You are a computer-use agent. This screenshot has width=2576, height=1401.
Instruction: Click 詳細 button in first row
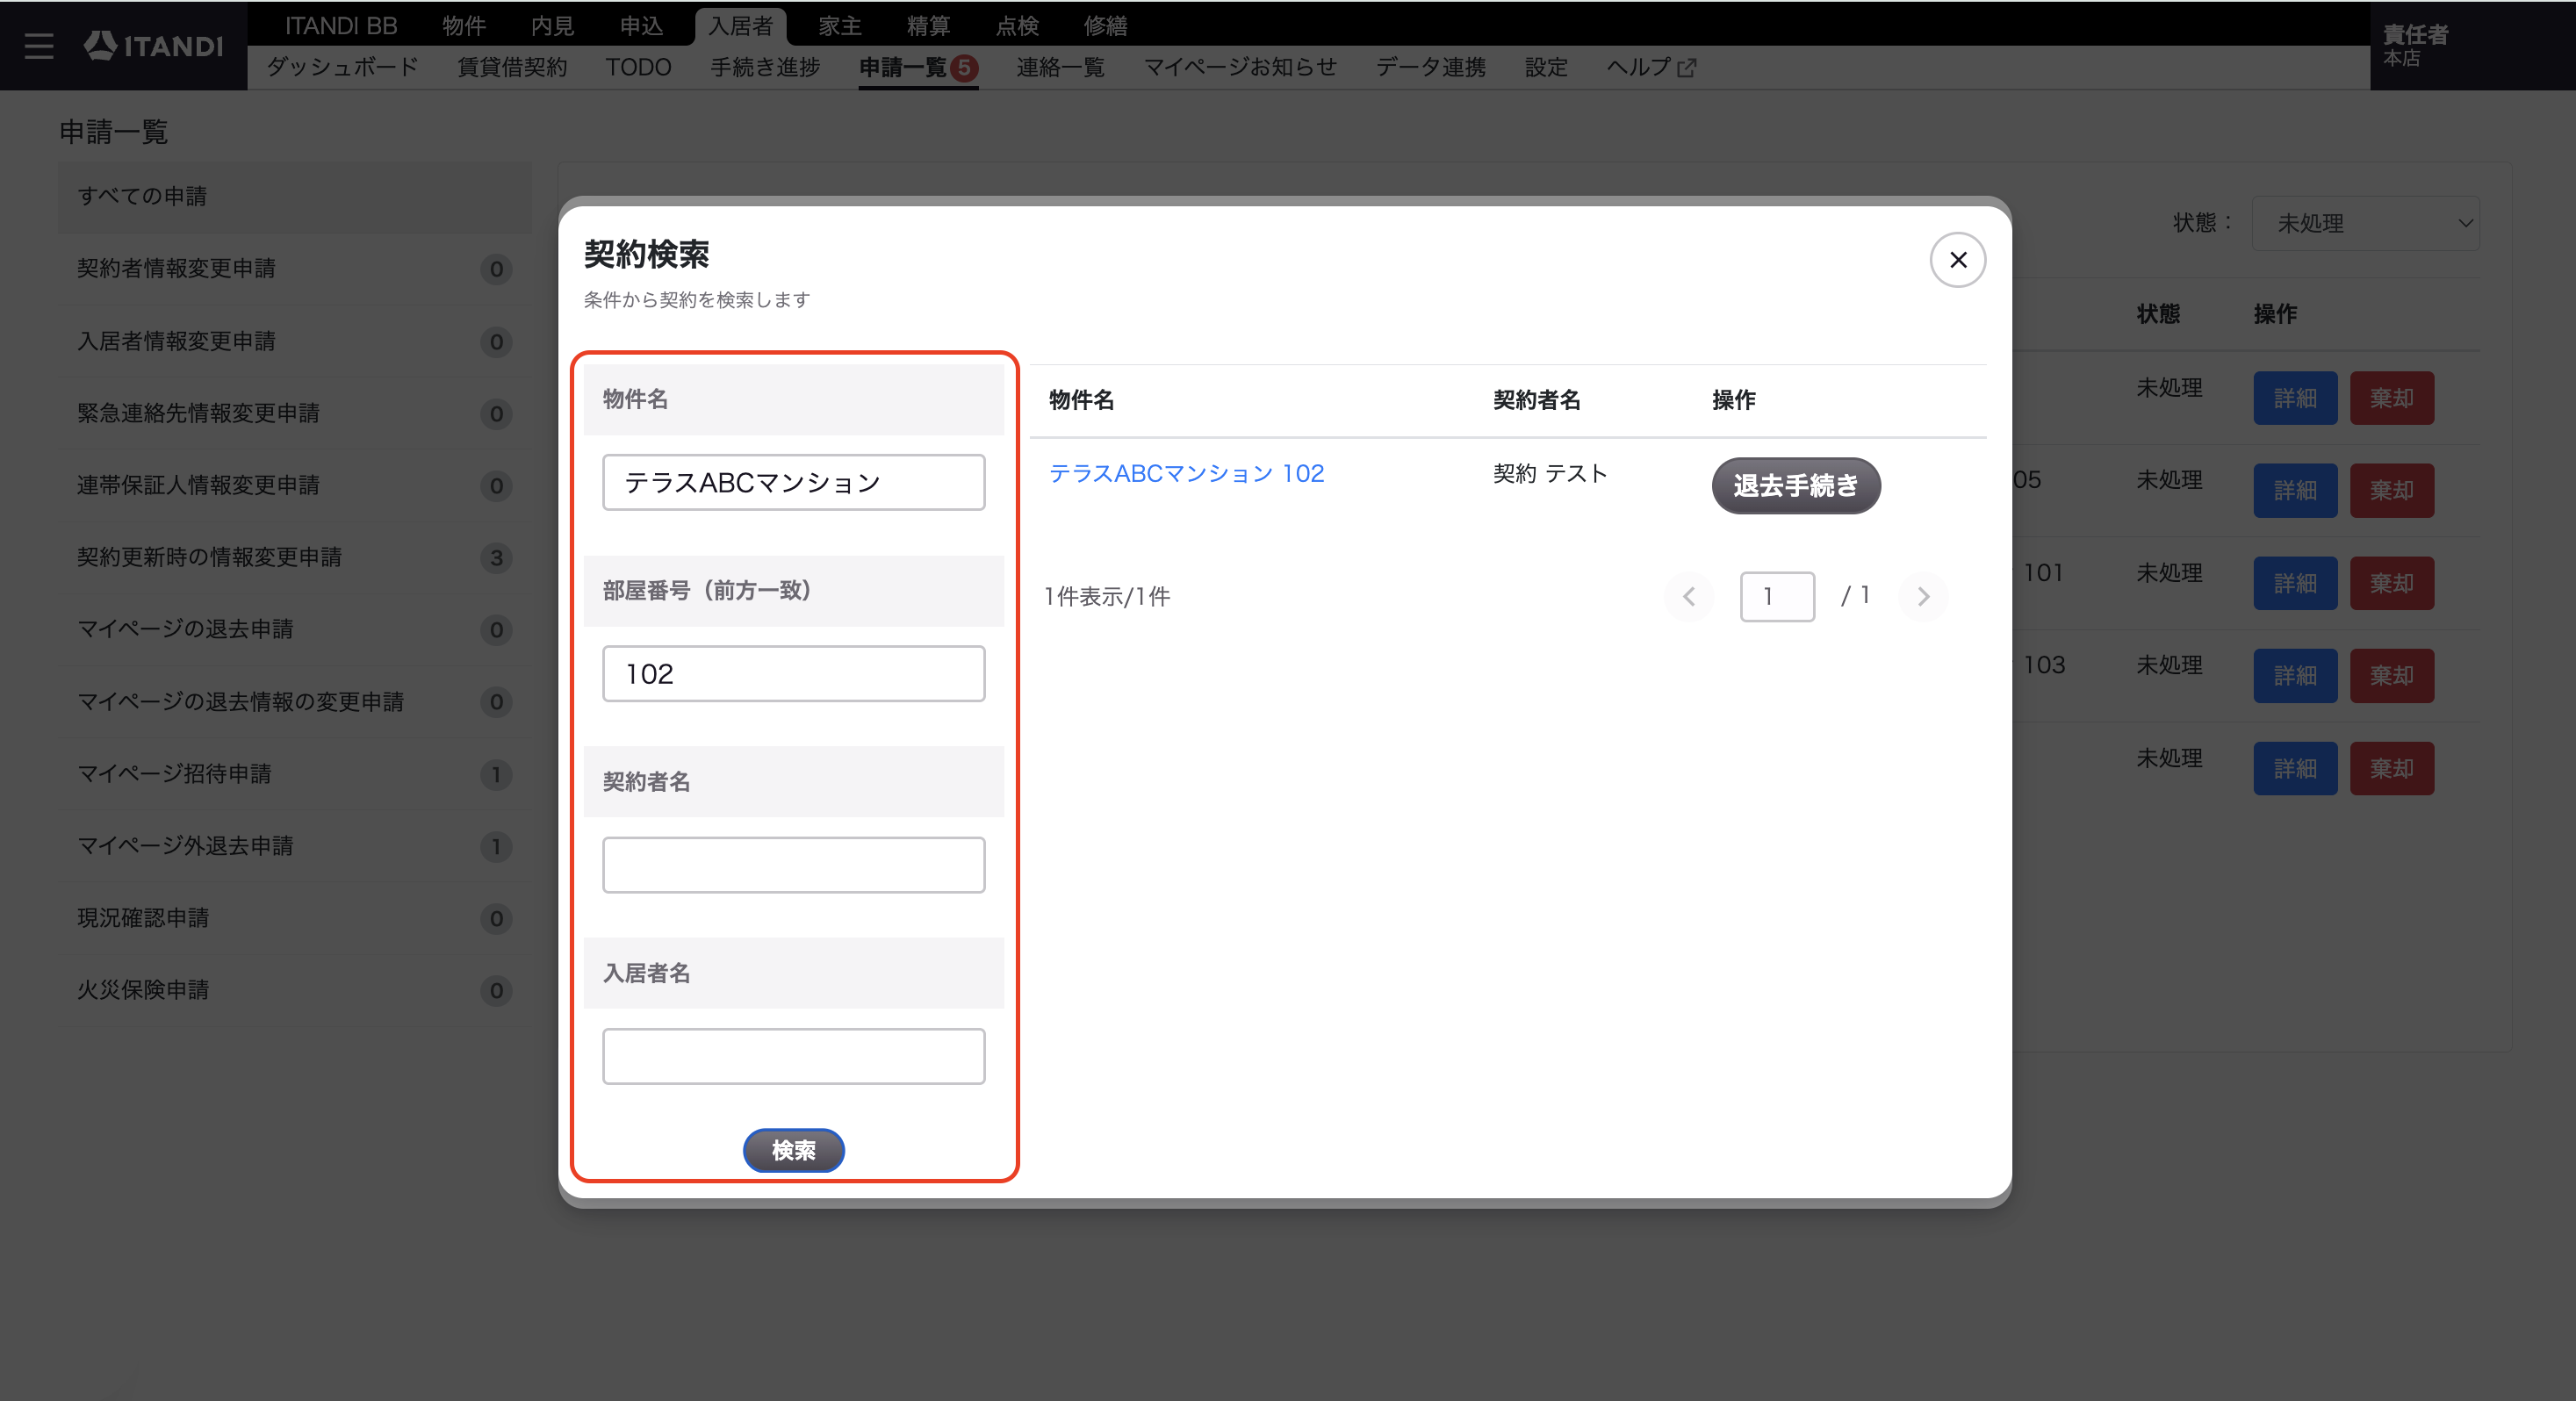click(x=2295, y=398)
